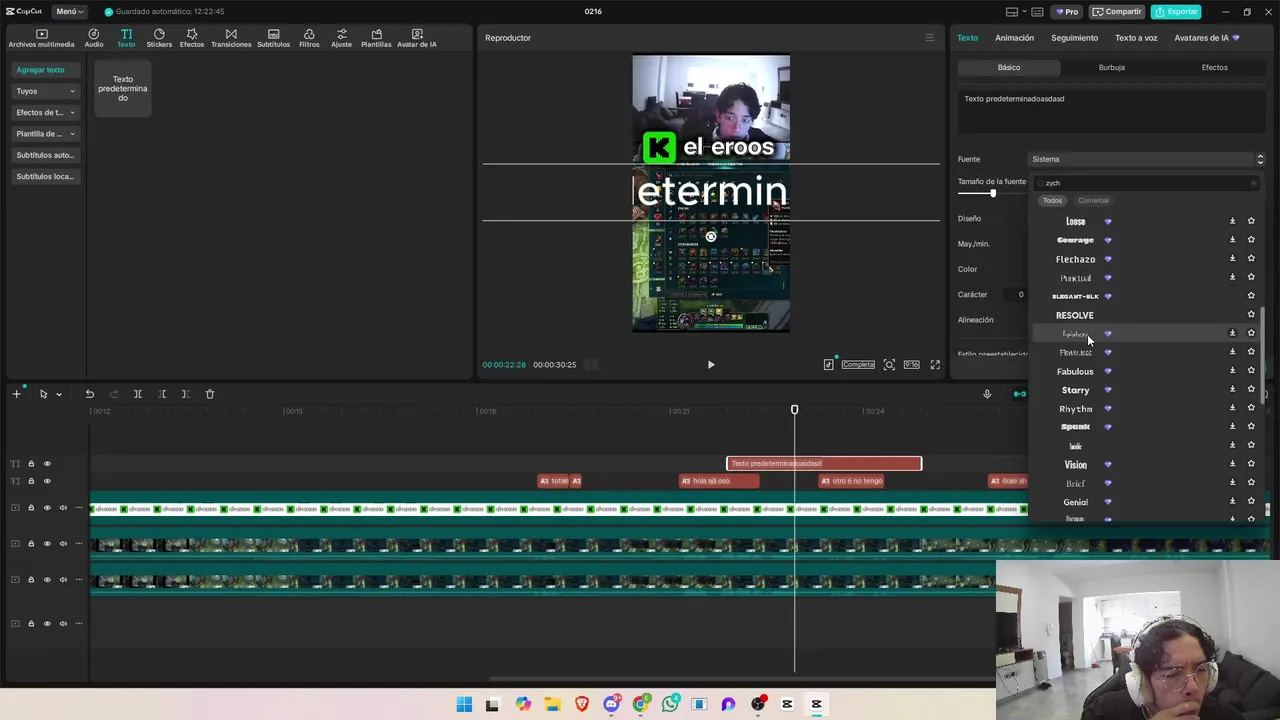Click the Compartir button
1280x720 pixels.
click(x=1117, y=12)
